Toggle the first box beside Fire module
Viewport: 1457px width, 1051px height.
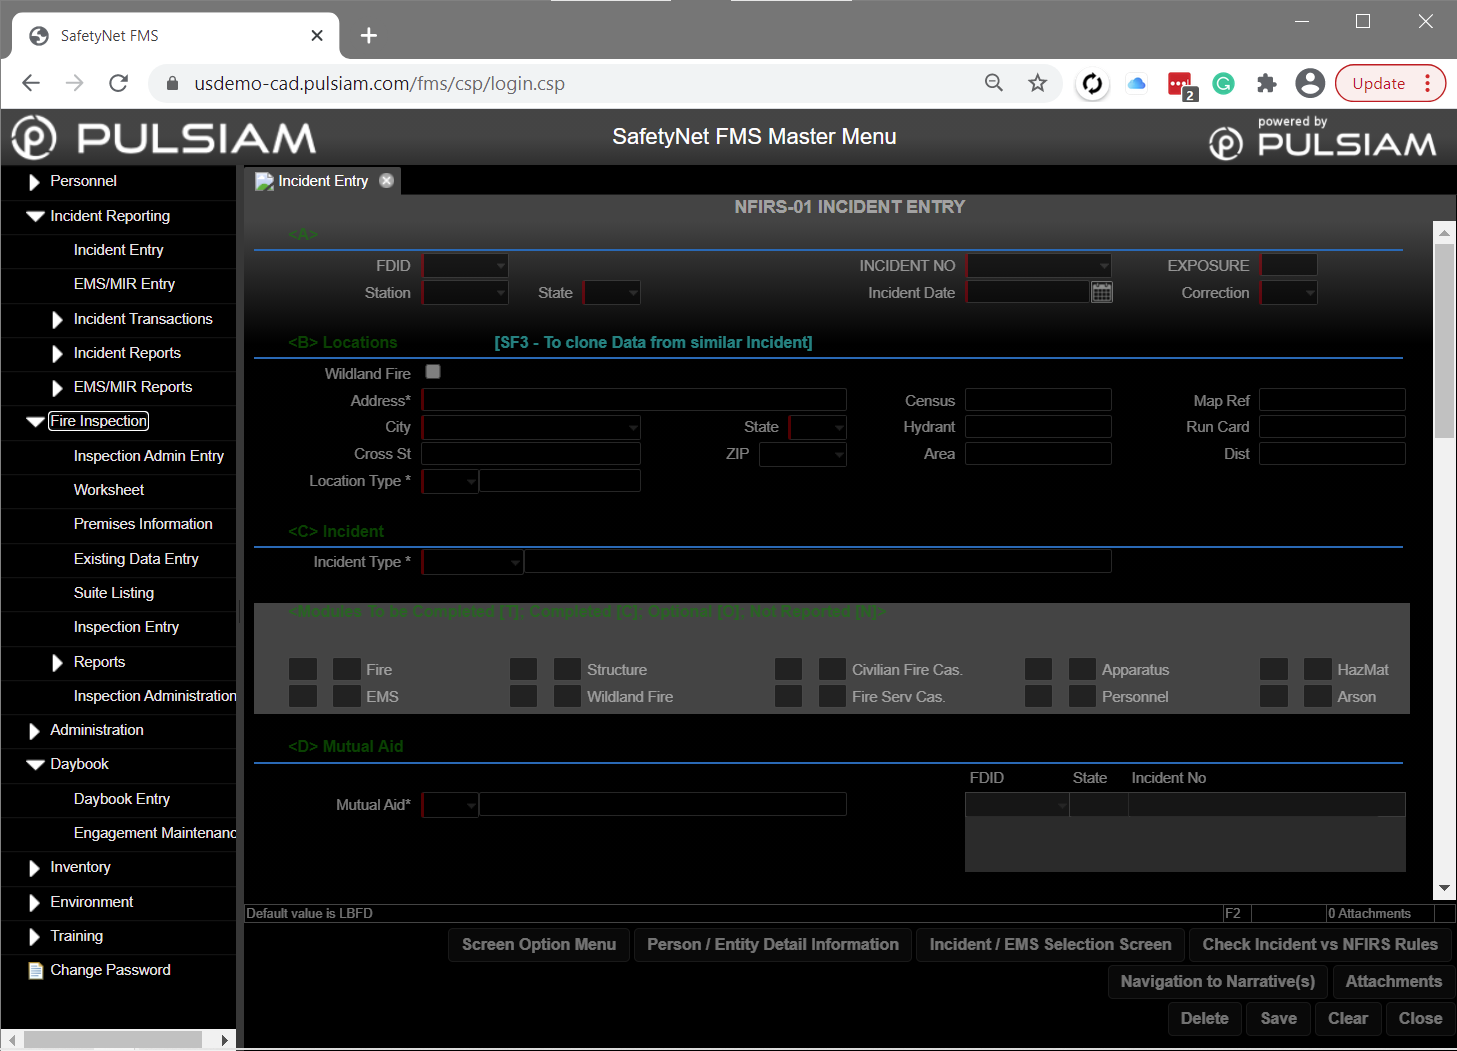click(x=303, y=669)
